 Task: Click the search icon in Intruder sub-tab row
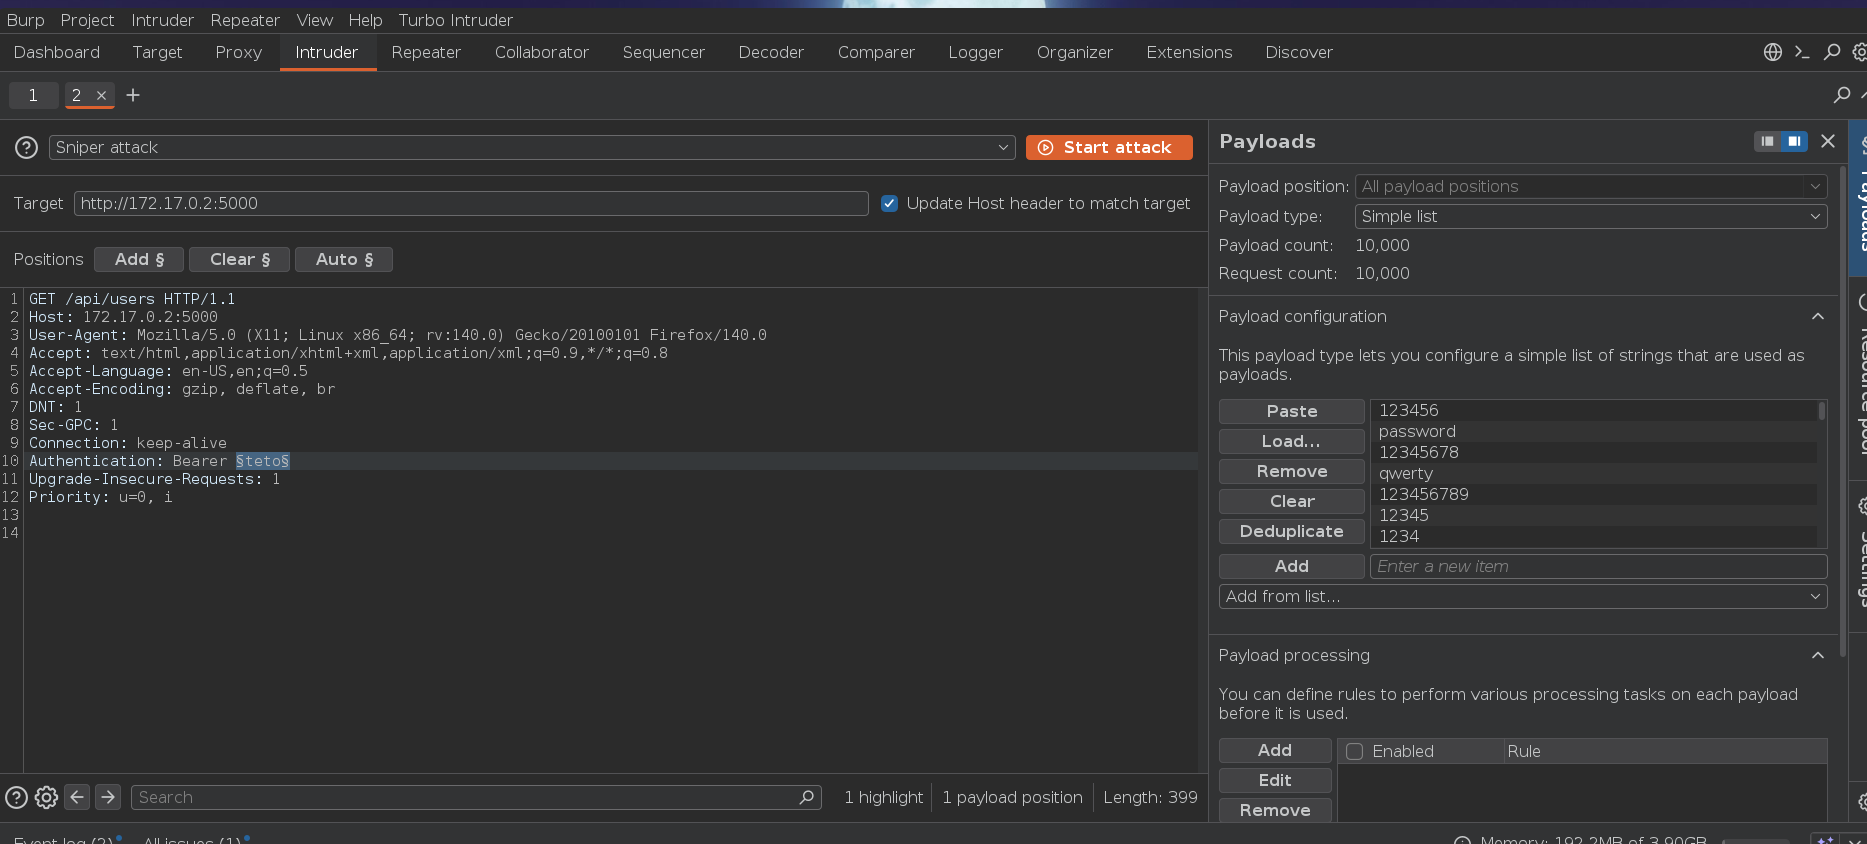1842,95
